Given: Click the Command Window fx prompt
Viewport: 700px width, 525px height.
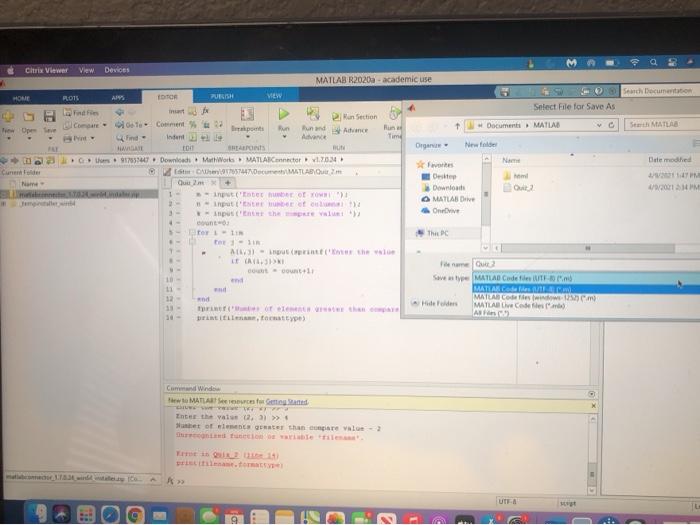Looking at the screenshot, I should [x=170, y=481].
